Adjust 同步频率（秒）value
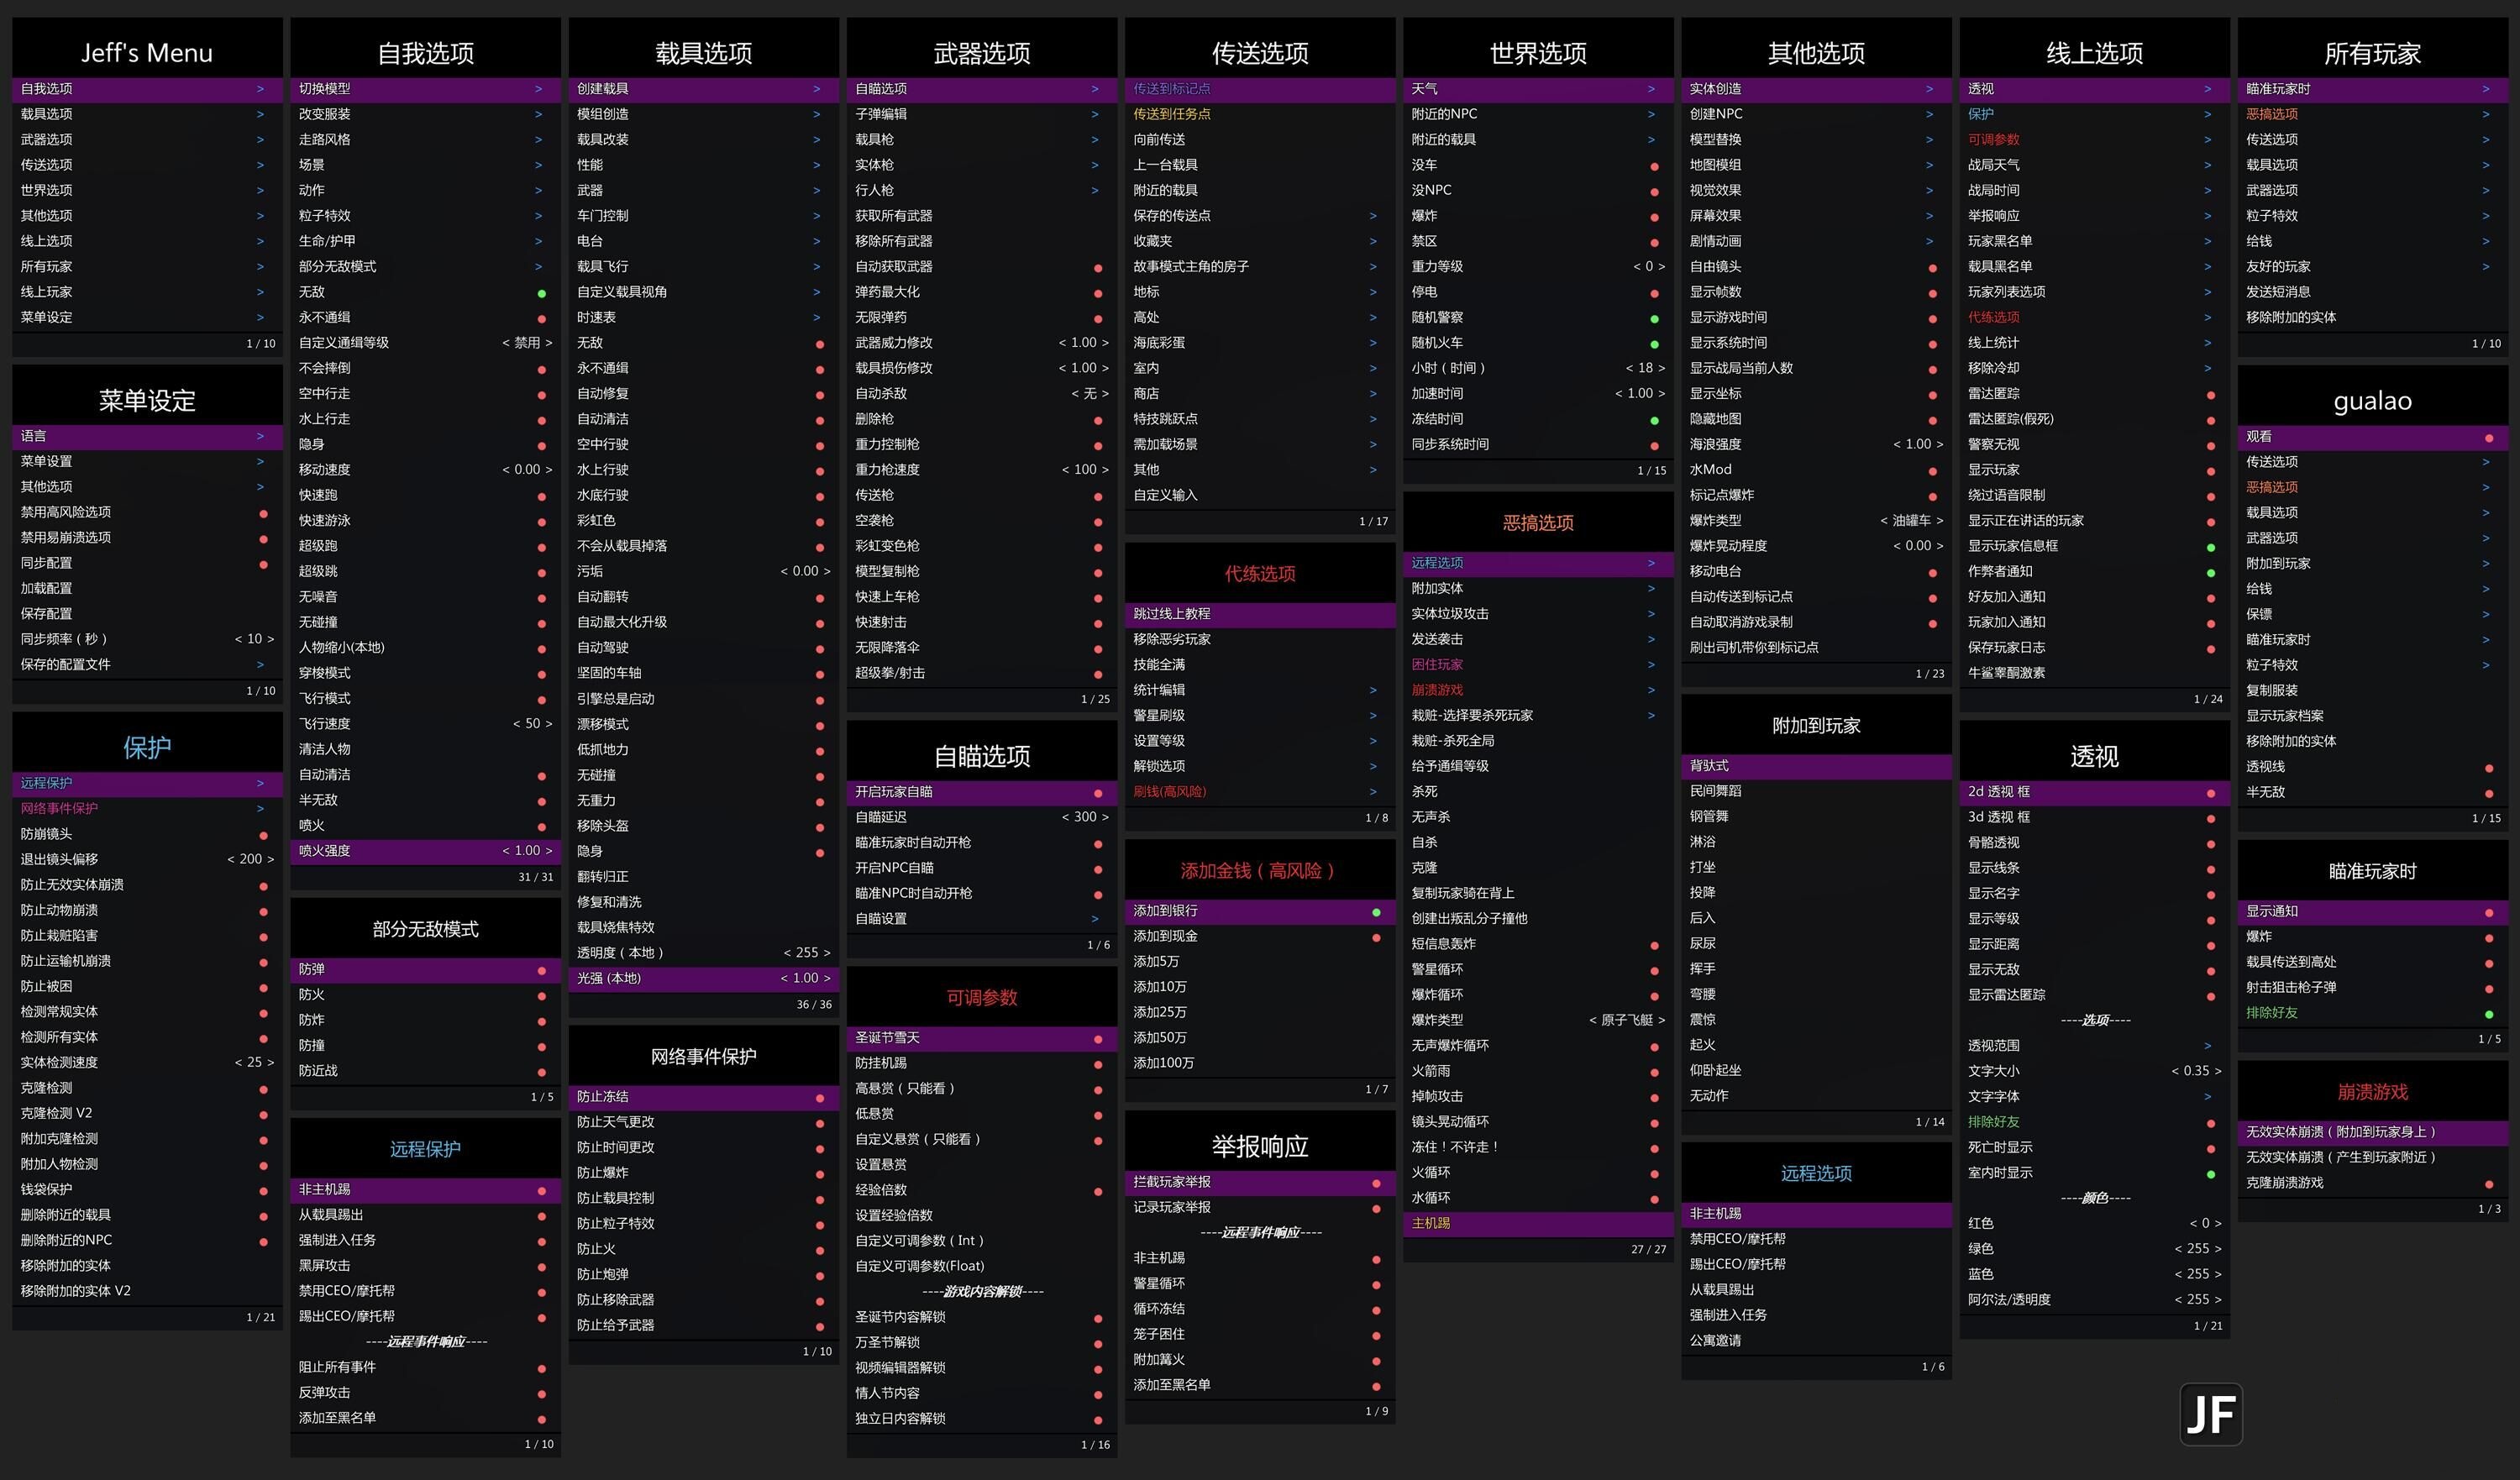 pos(254,639)
